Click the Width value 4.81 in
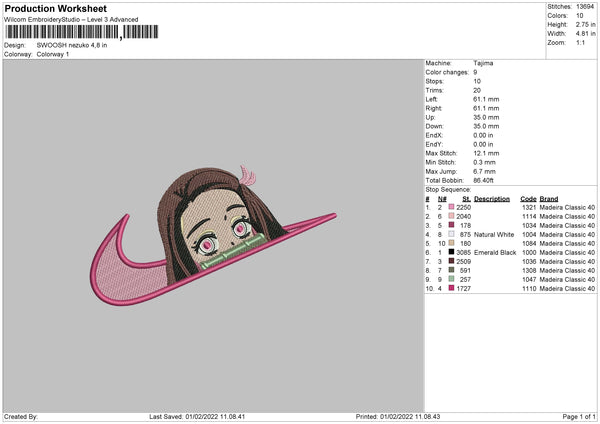600x424 pixels. click(x=586, y=34)
